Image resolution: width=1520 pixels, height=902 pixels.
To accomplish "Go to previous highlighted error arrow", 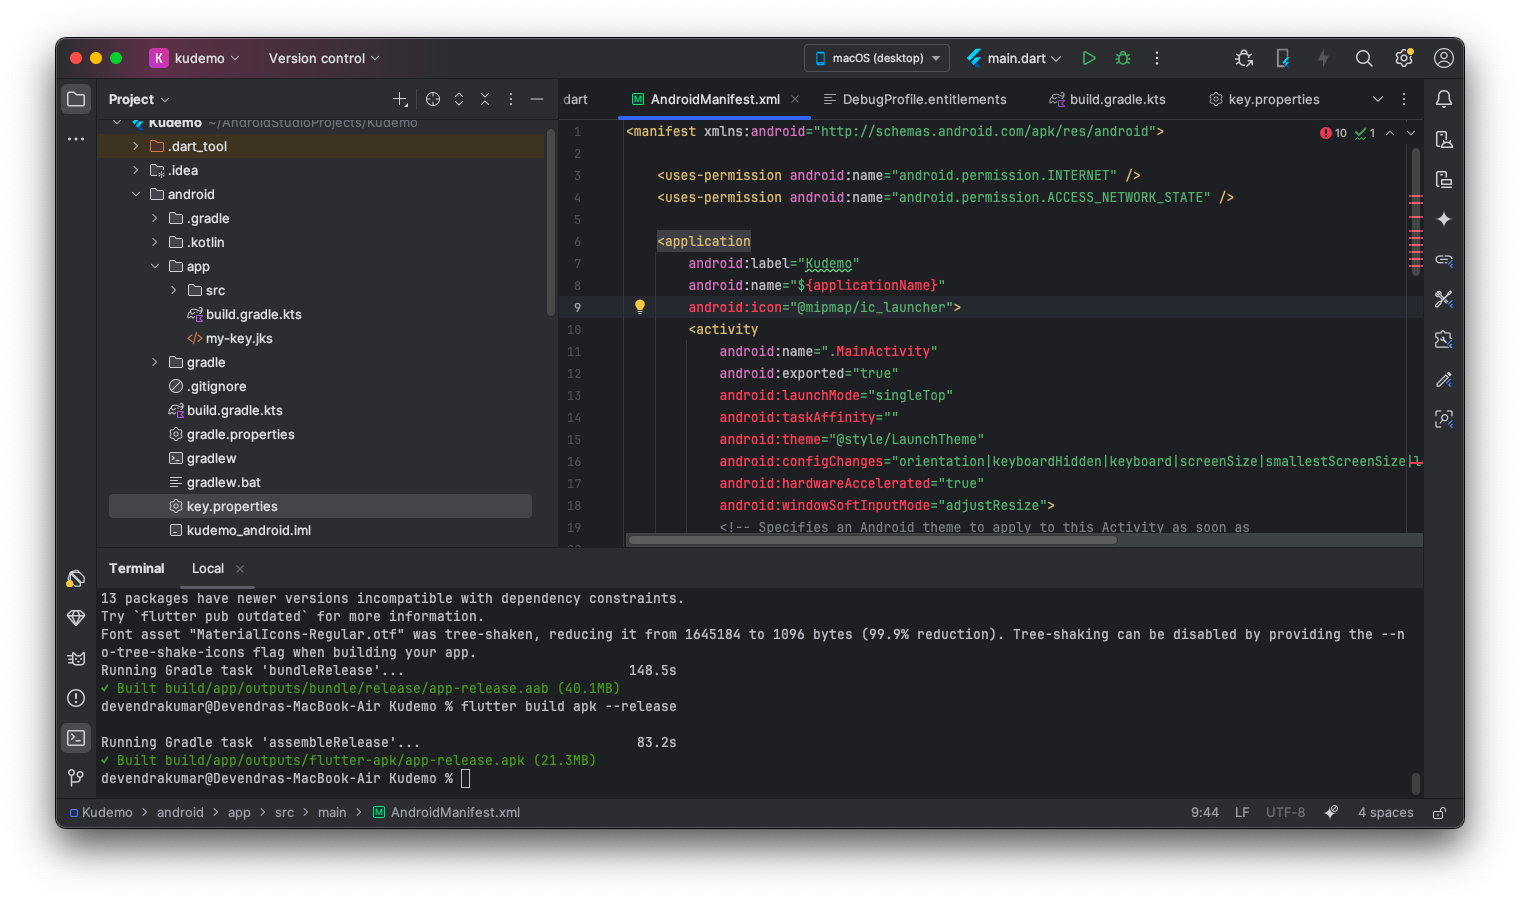I will click(1390, 133).
